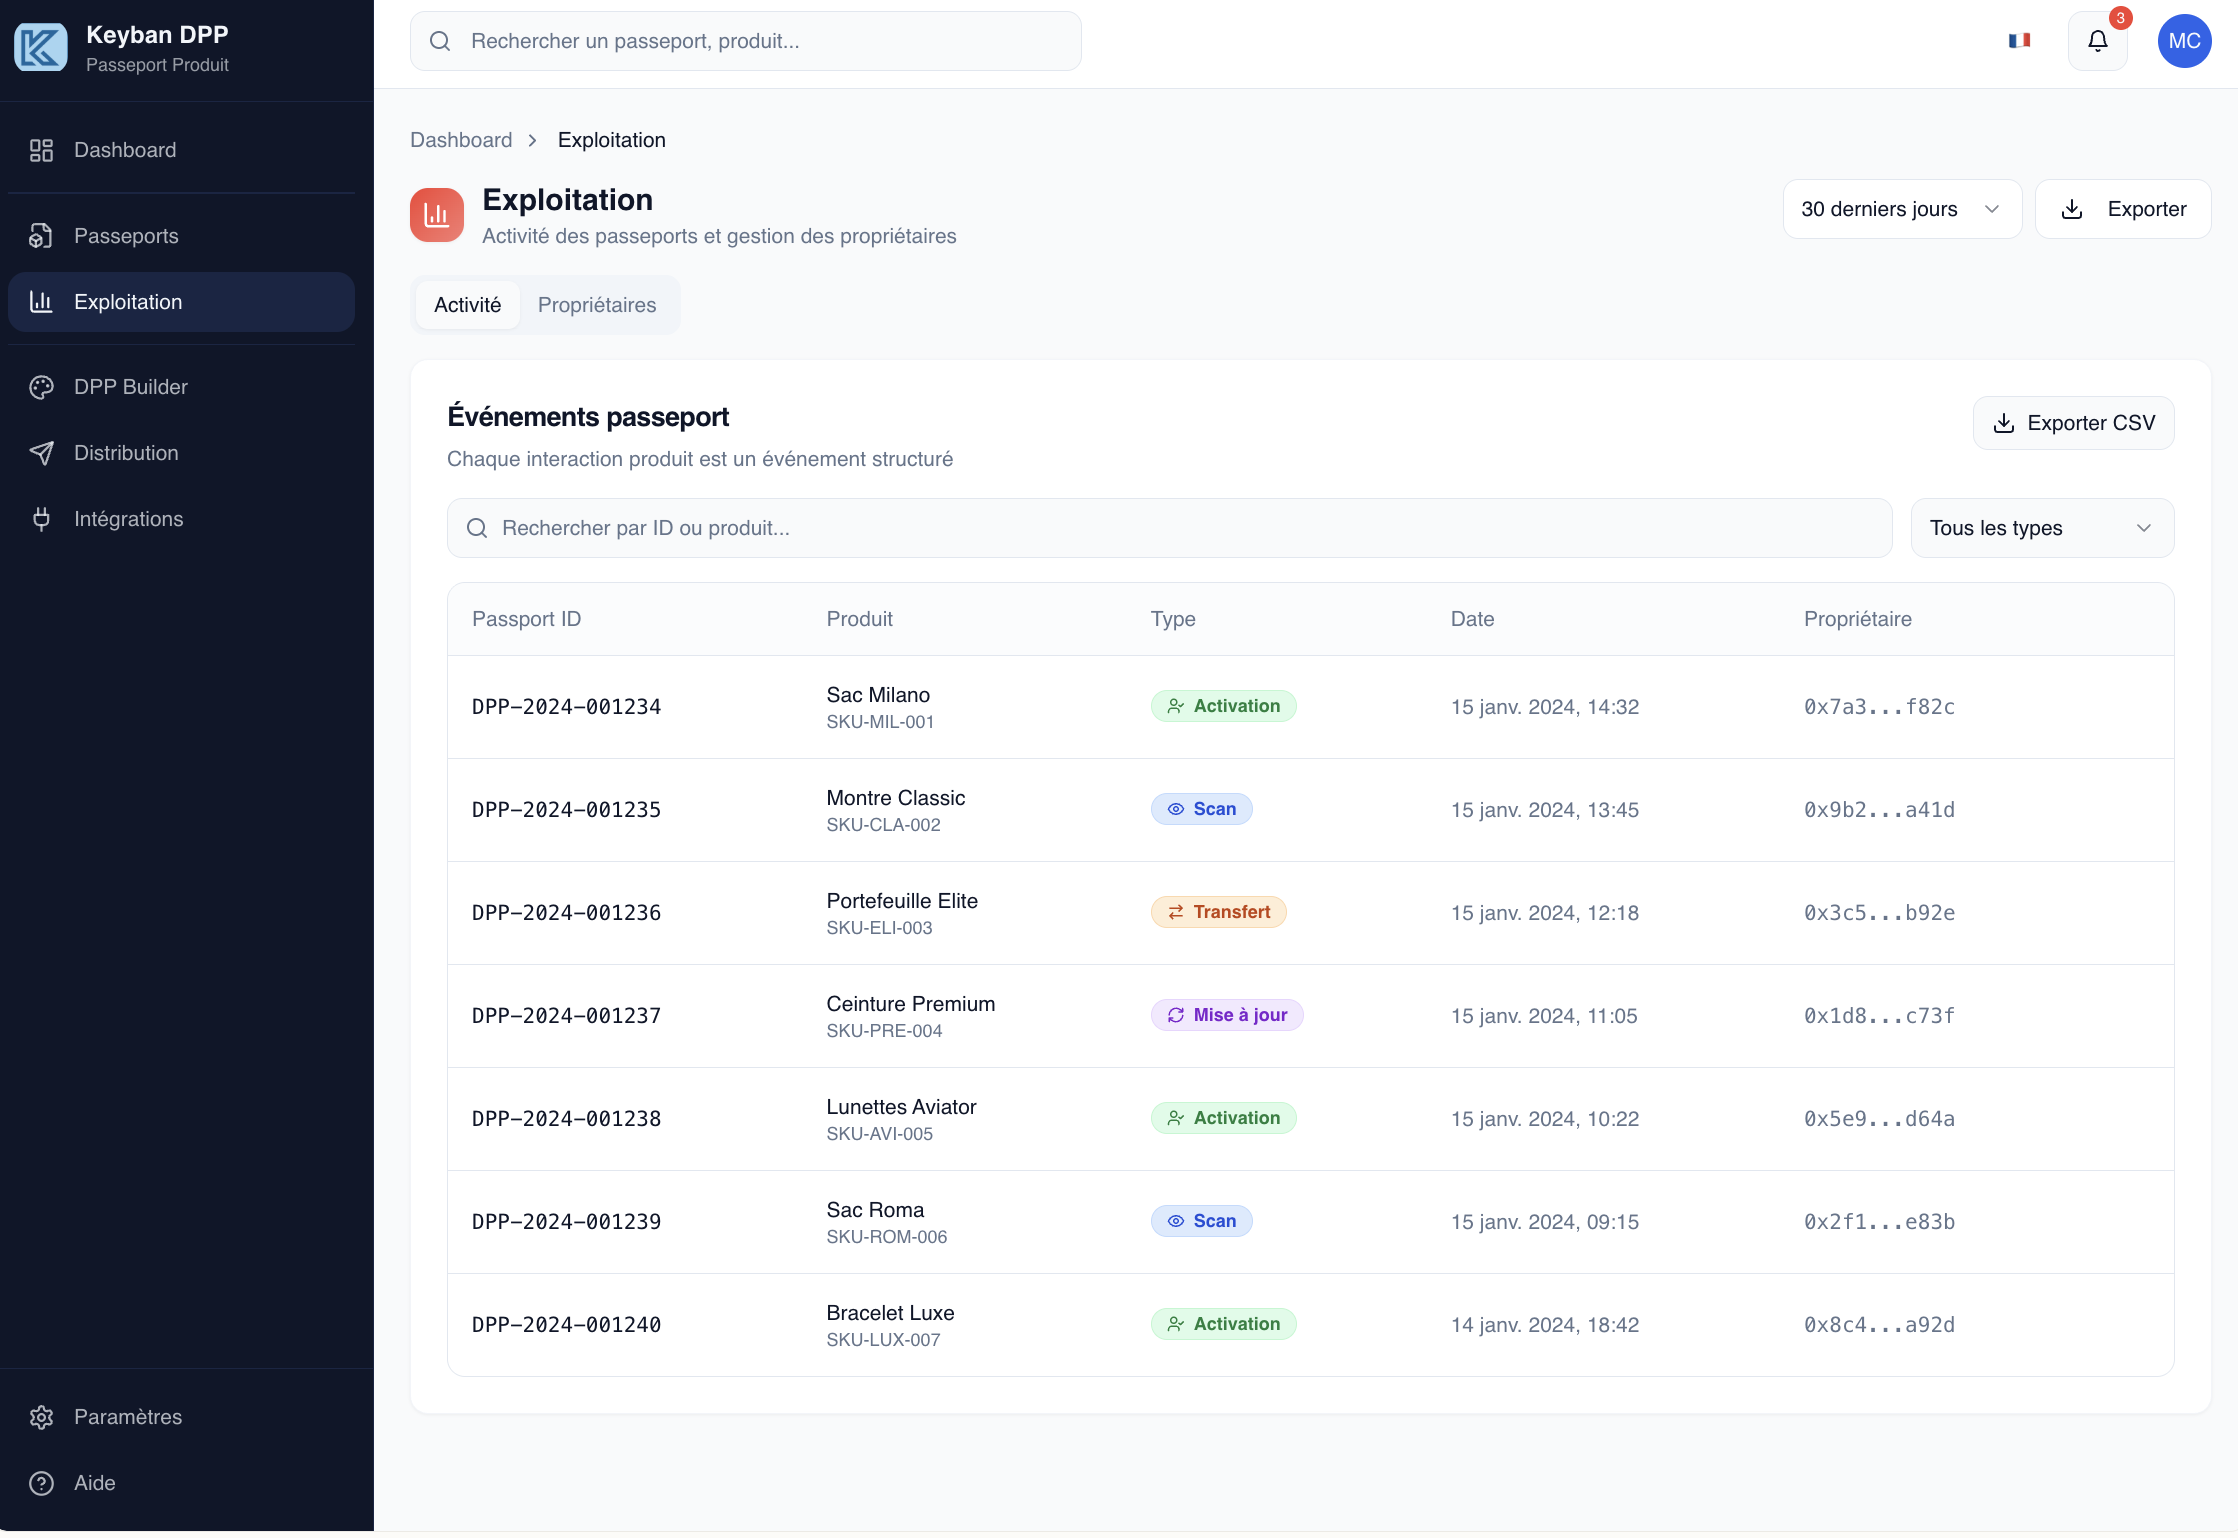Open the Passeports sidebar section
2238x1538 pixels.
click(x=181, y=236)
